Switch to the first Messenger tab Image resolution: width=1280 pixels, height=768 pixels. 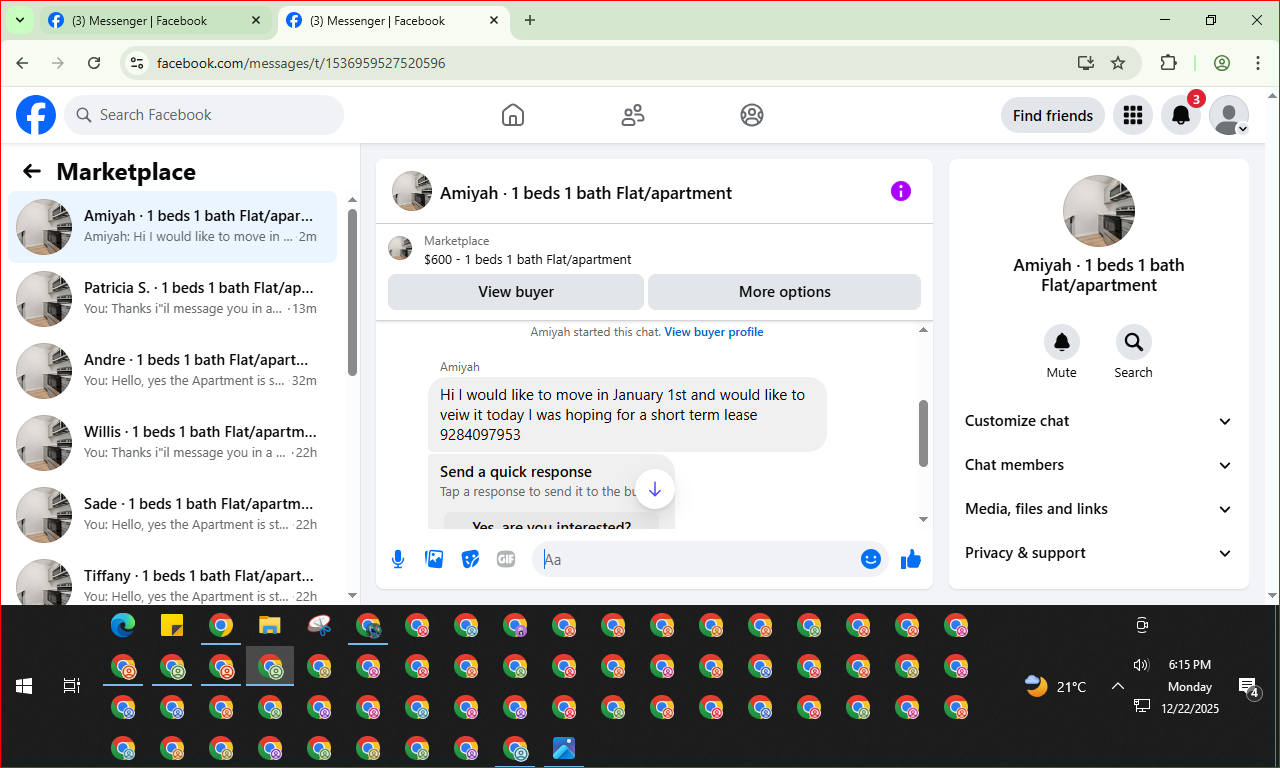(x=156, y=20)
